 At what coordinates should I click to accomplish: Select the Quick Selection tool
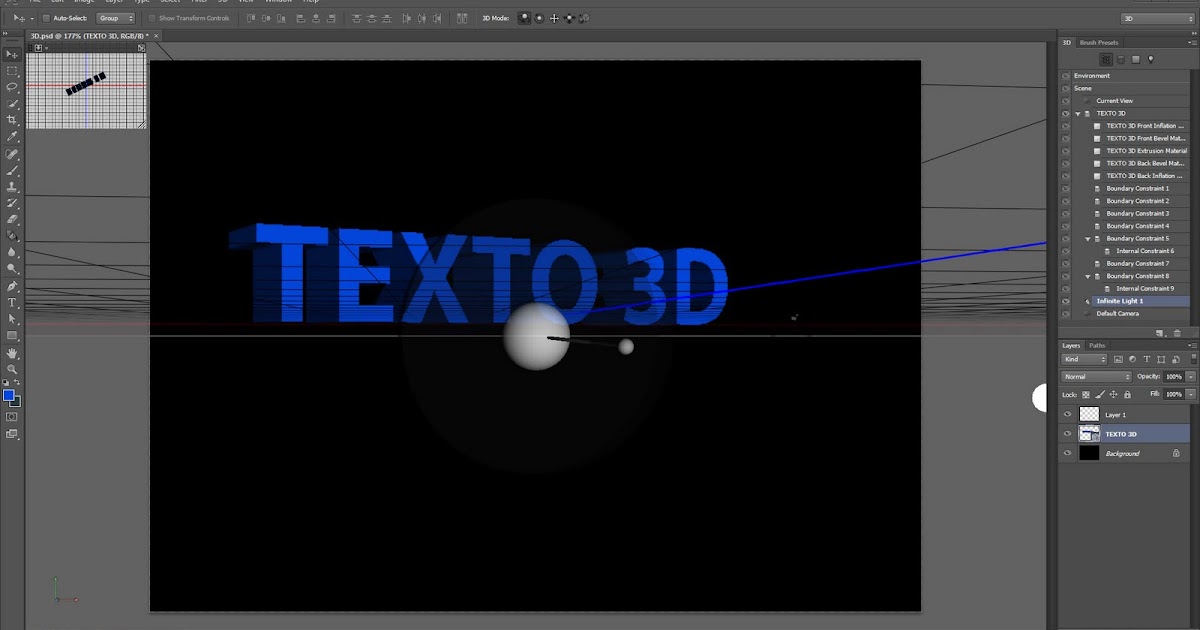[x=12, y=103]
